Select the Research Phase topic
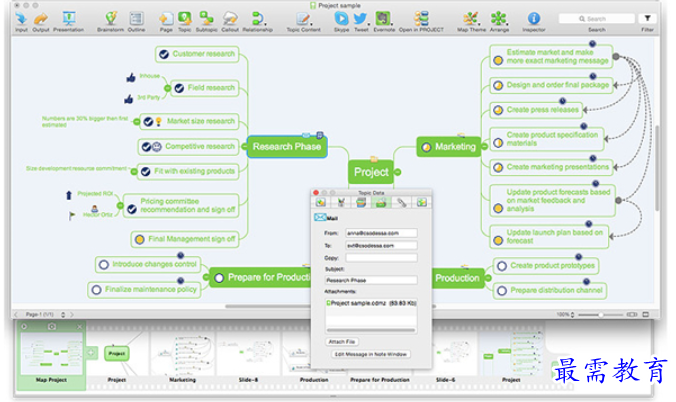 287,147
